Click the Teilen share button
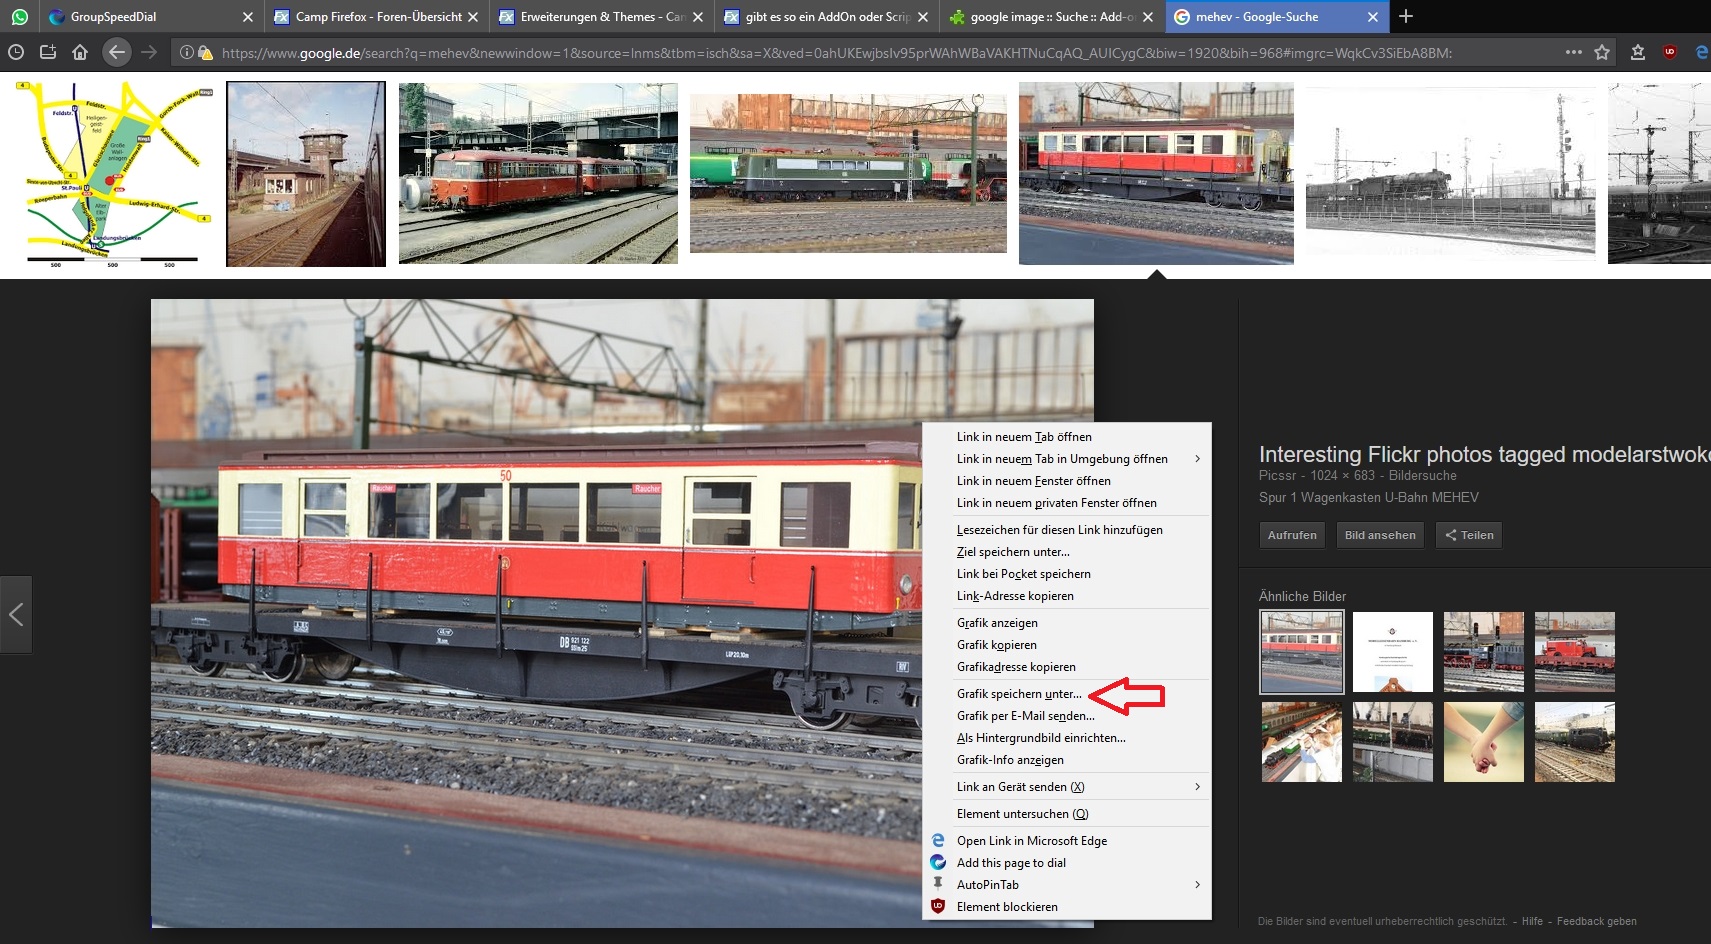 point(1469,535)
